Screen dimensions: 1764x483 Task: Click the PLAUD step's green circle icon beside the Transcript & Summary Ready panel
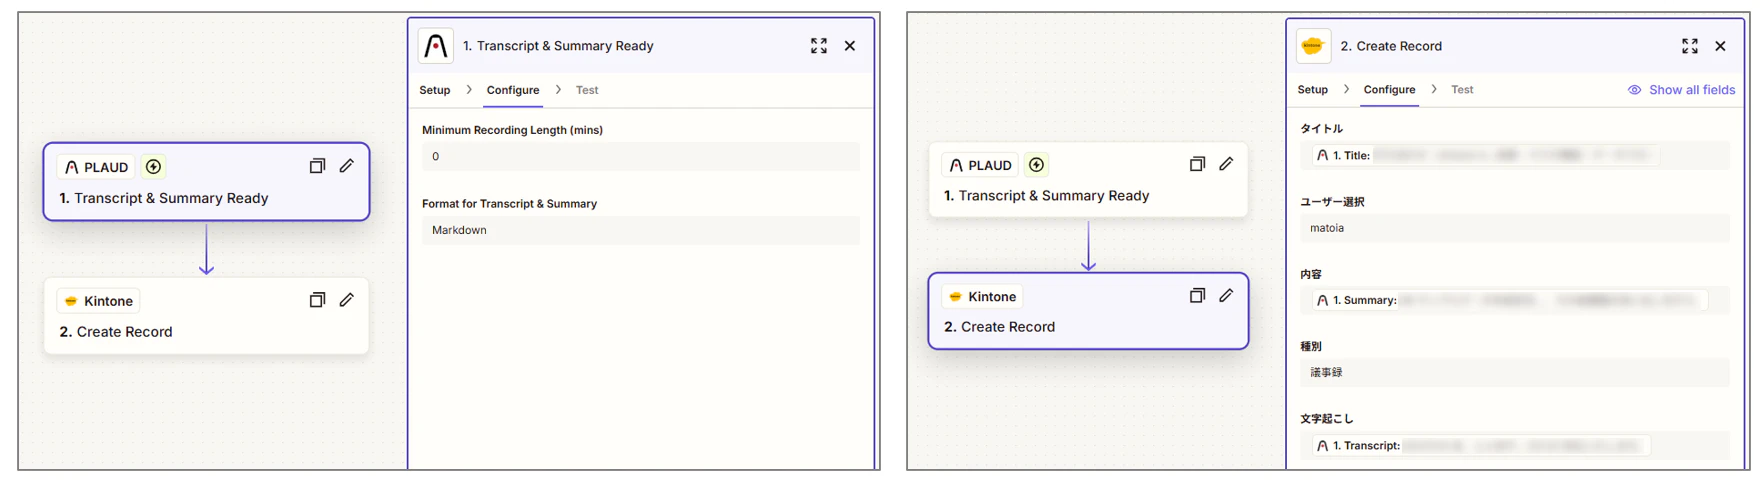pyautogui.click(x=154, y=167)
